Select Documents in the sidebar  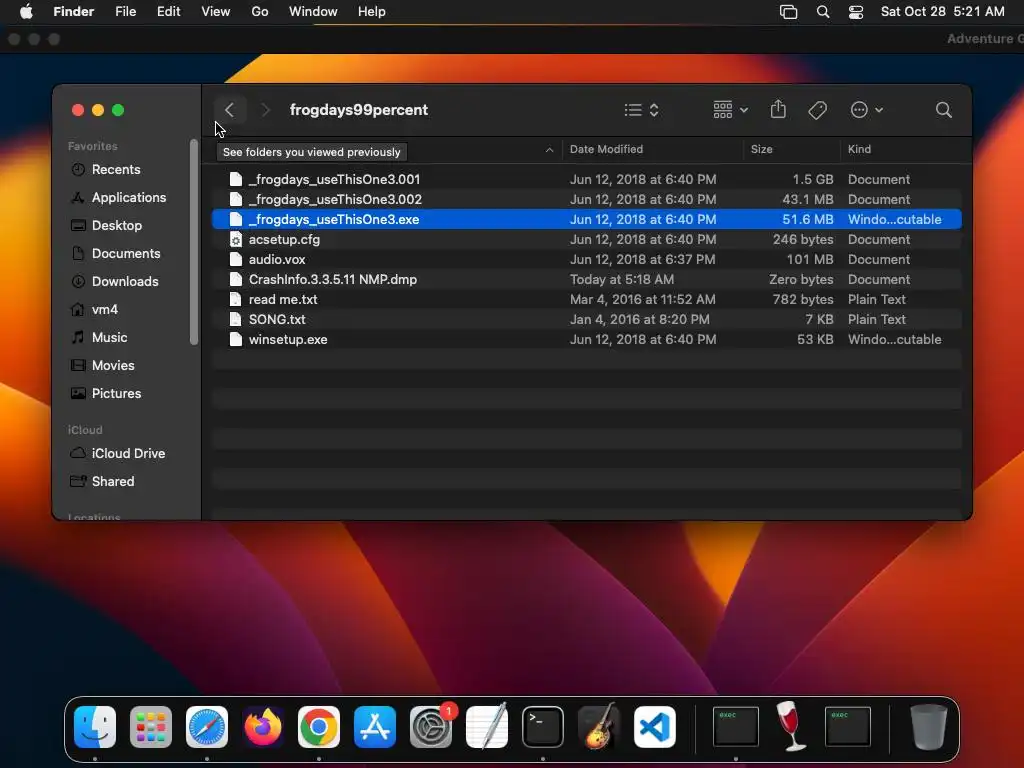click(115, 253)
